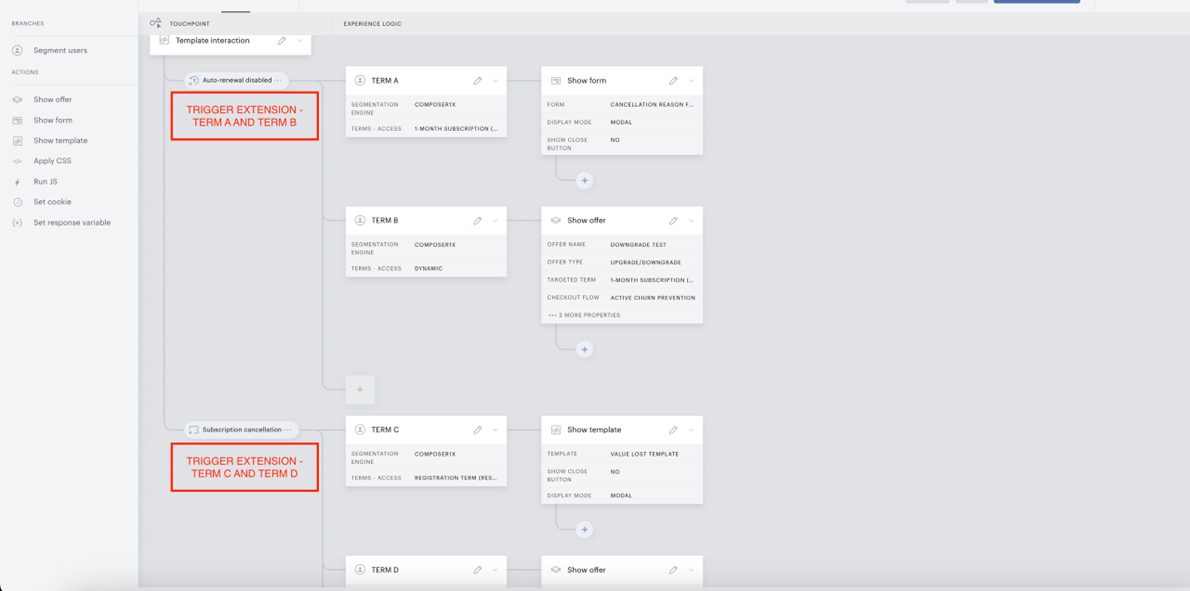Viewport: 1190px width, 591px height.
Task: Click the pencil icon on TERM B
Action: 478,221
